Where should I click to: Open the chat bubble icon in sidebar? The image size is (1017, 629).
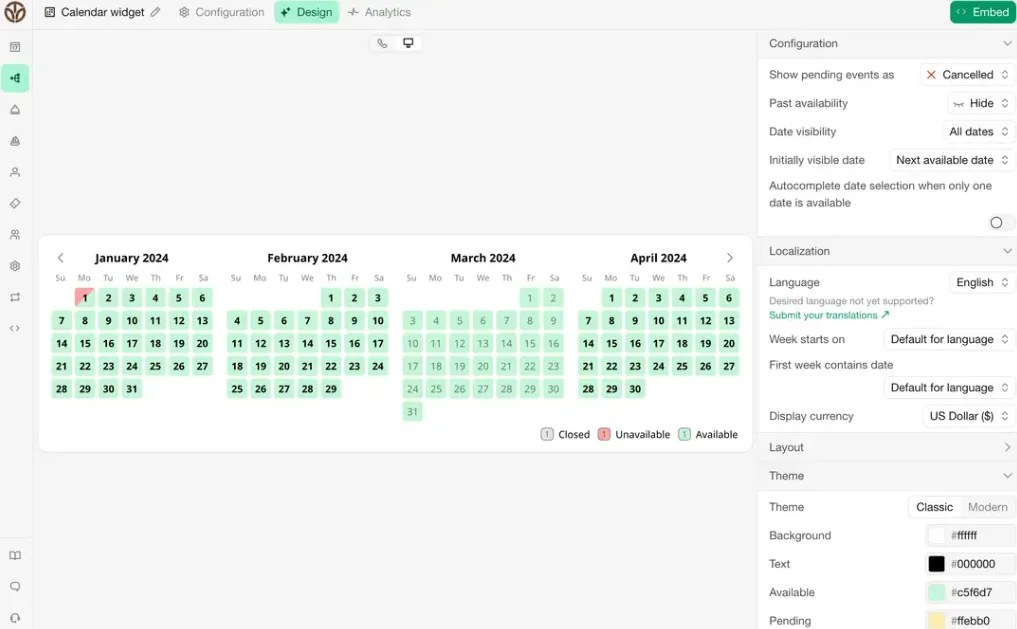click(x=15, y=586)
